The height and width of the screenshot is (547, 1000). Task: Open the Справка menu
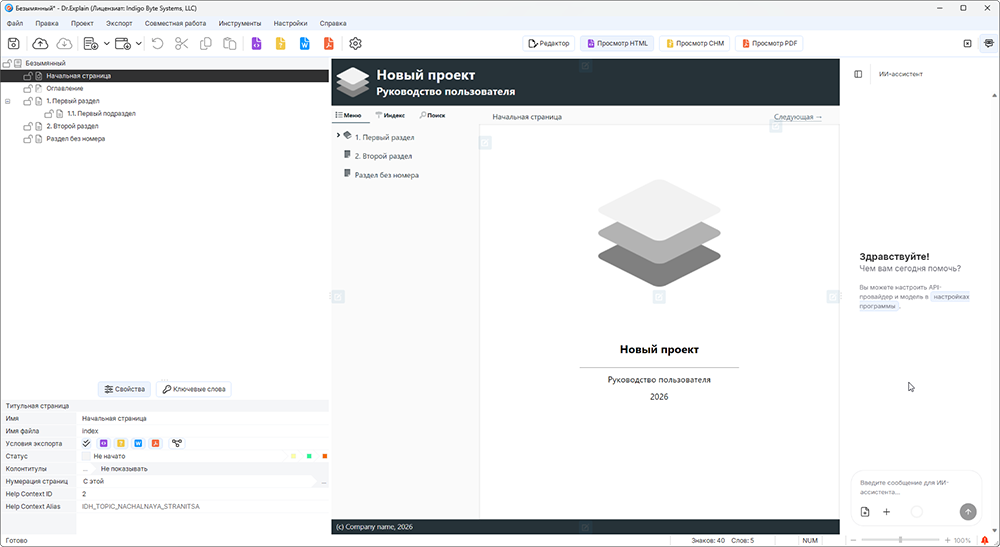pyautogui.click(x=333, y=23)
